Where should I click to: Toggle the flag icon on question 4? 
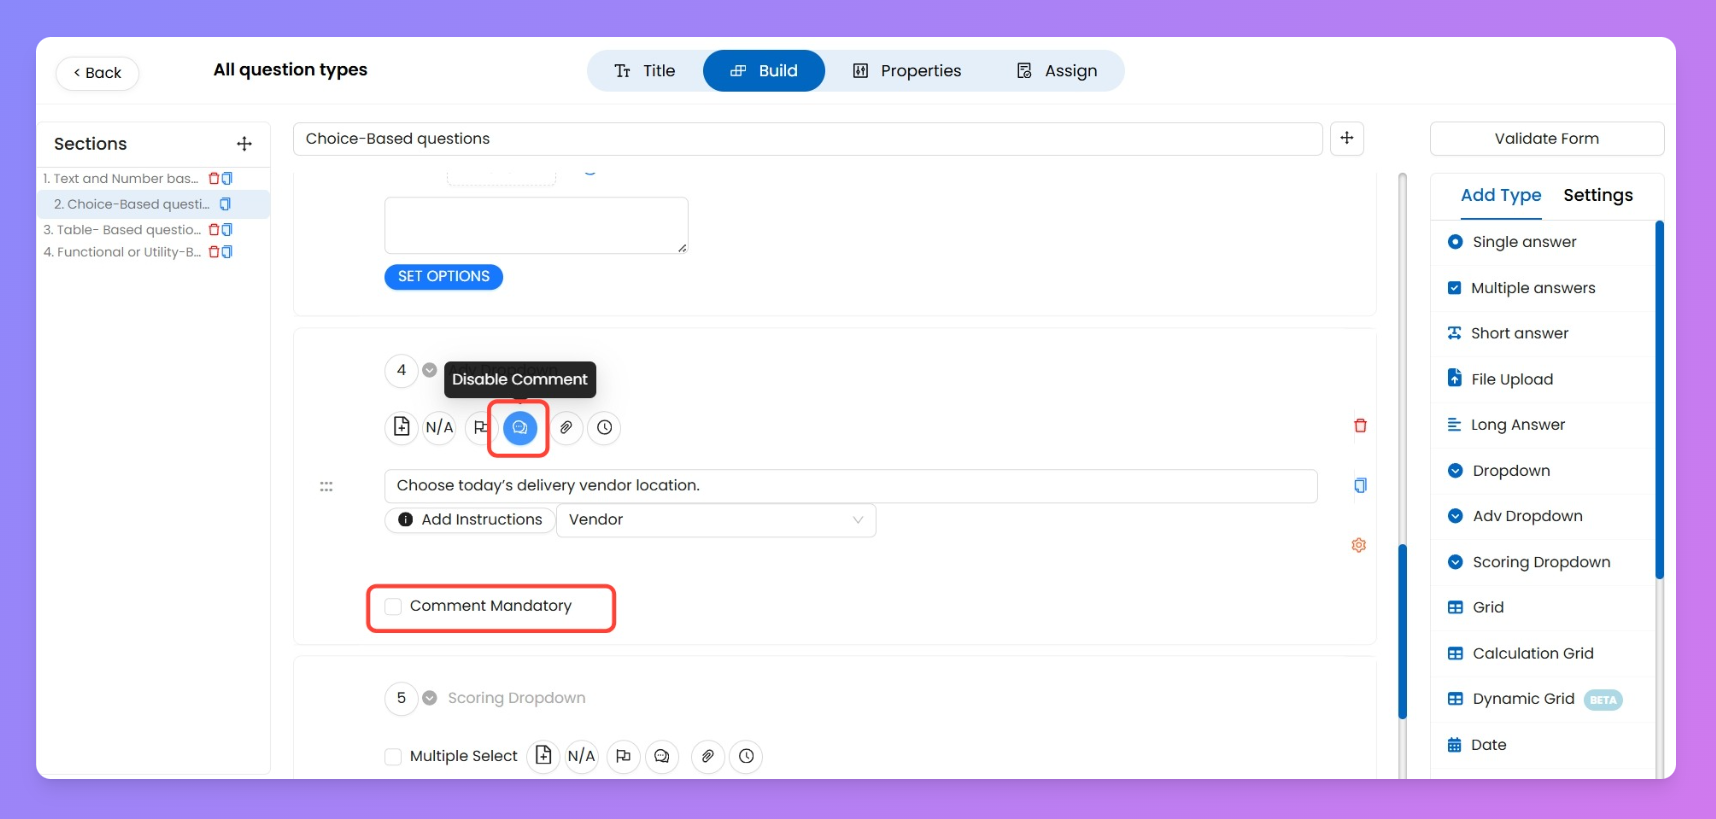point(480,427)
